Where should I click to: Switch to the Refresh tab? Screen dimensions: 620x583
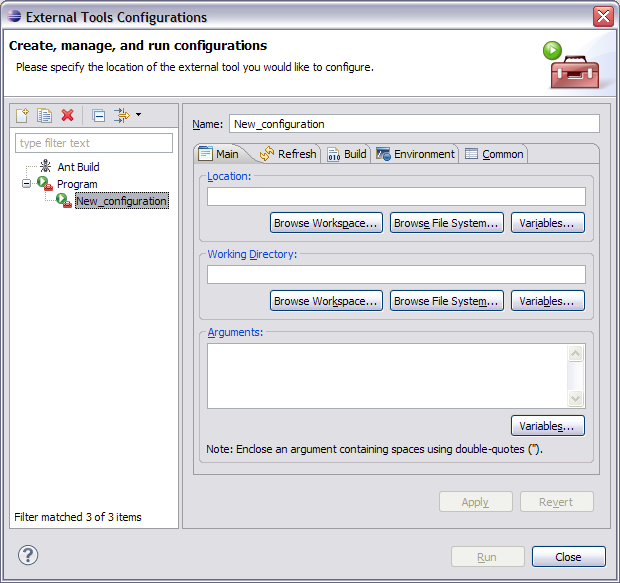tap(289, 154)
